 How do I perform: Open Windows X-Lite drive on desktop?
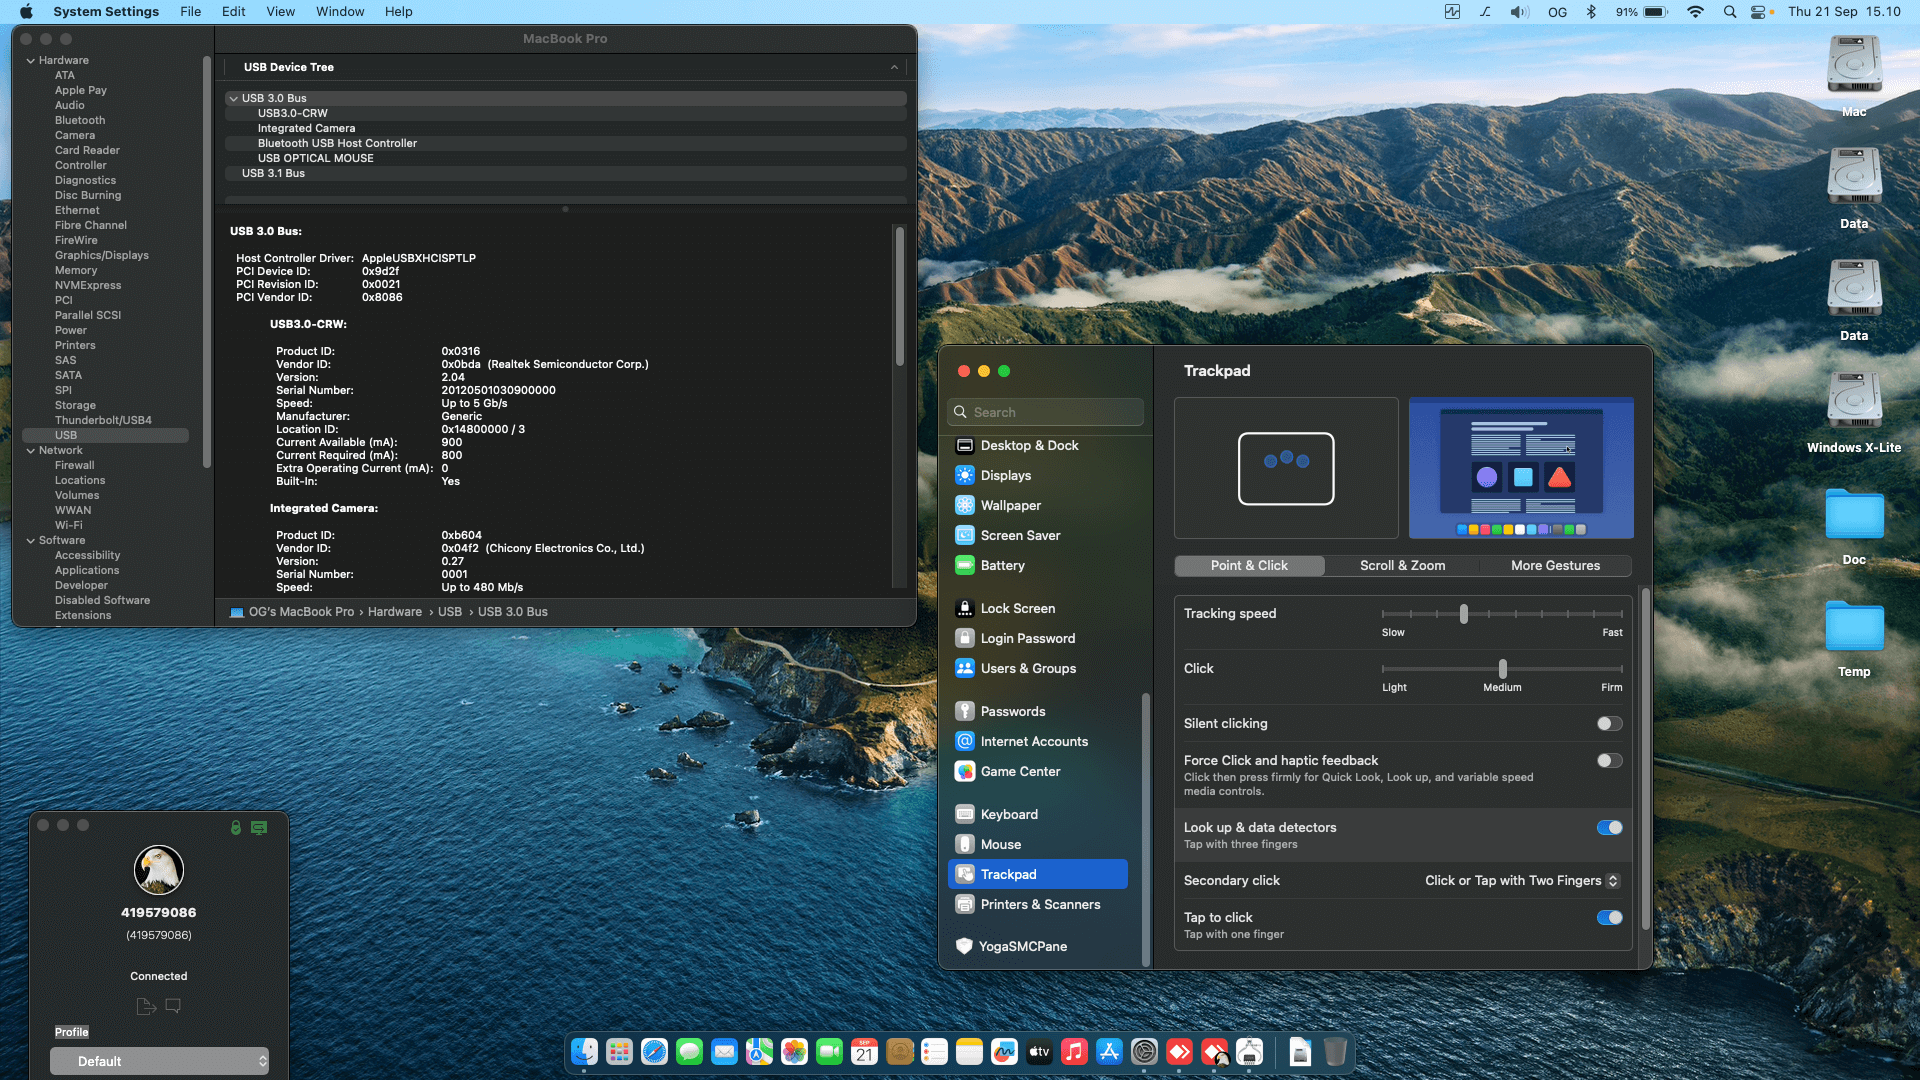(x=1854, y=412)
